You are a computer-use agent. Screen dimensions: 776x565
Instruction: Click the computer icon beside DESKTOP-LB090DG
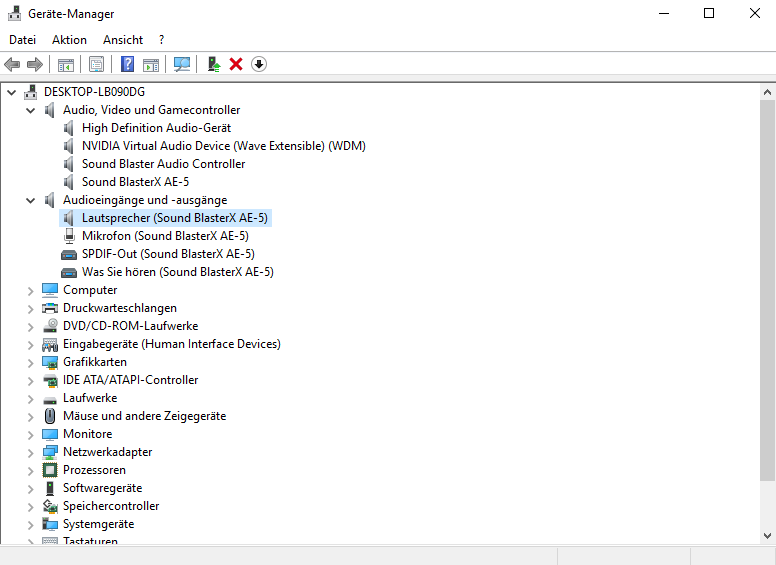pos(31,92)
